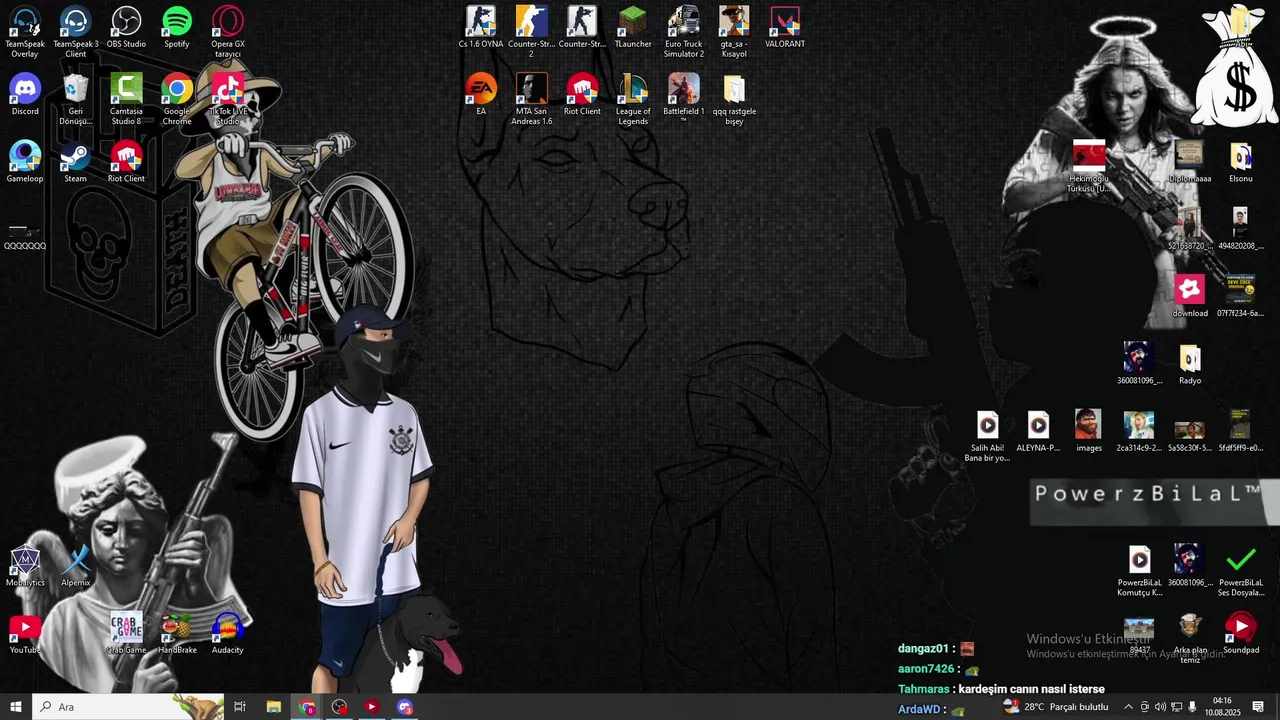Viewport: 1280px width, 720px height.
Task: Select the 89437 image file
Action: [x=1140, y=634]
